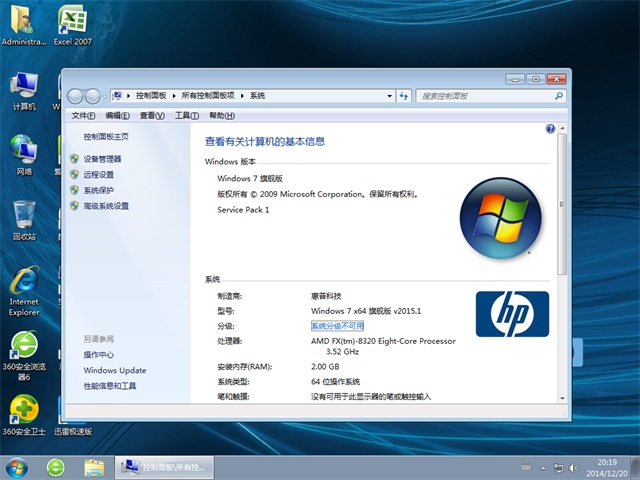The image size is (640, 480).
Task: Click the HP logo image
Action: (x=512, y=314)
